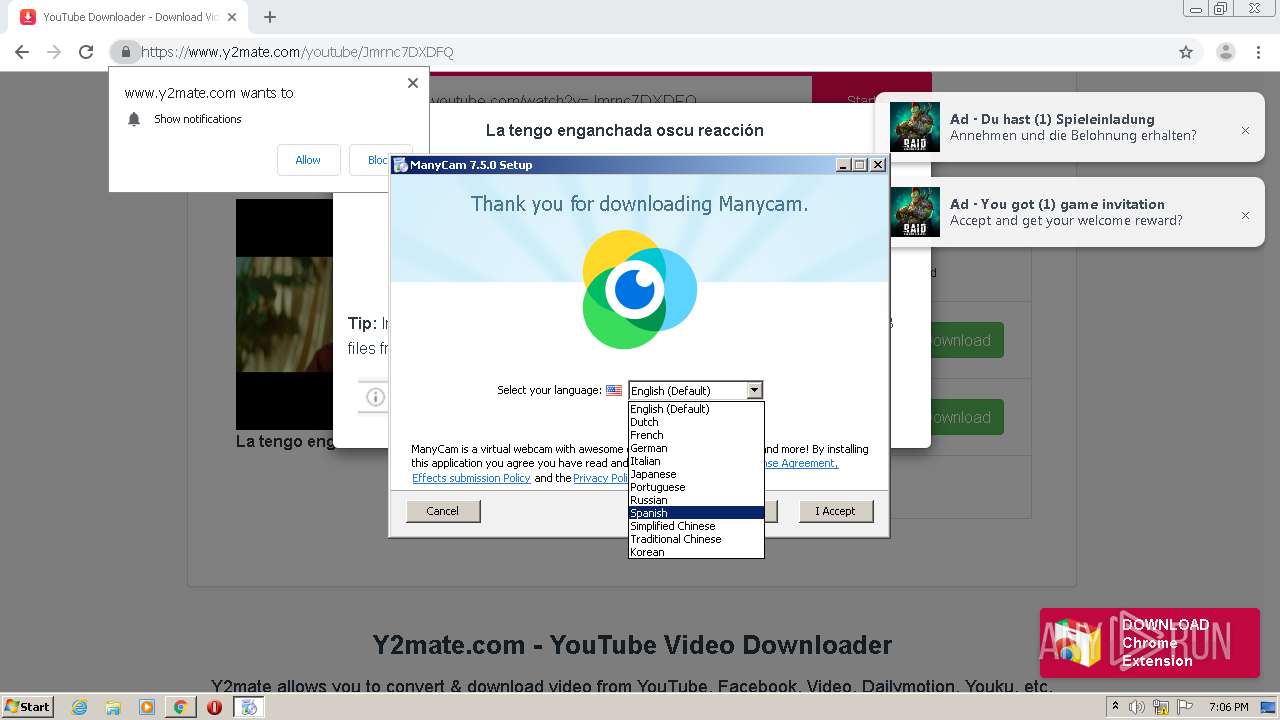Select Traditional Chinese from the language list
The height and width of the screenshot is (720, 1280).
(x=696, y=539)
